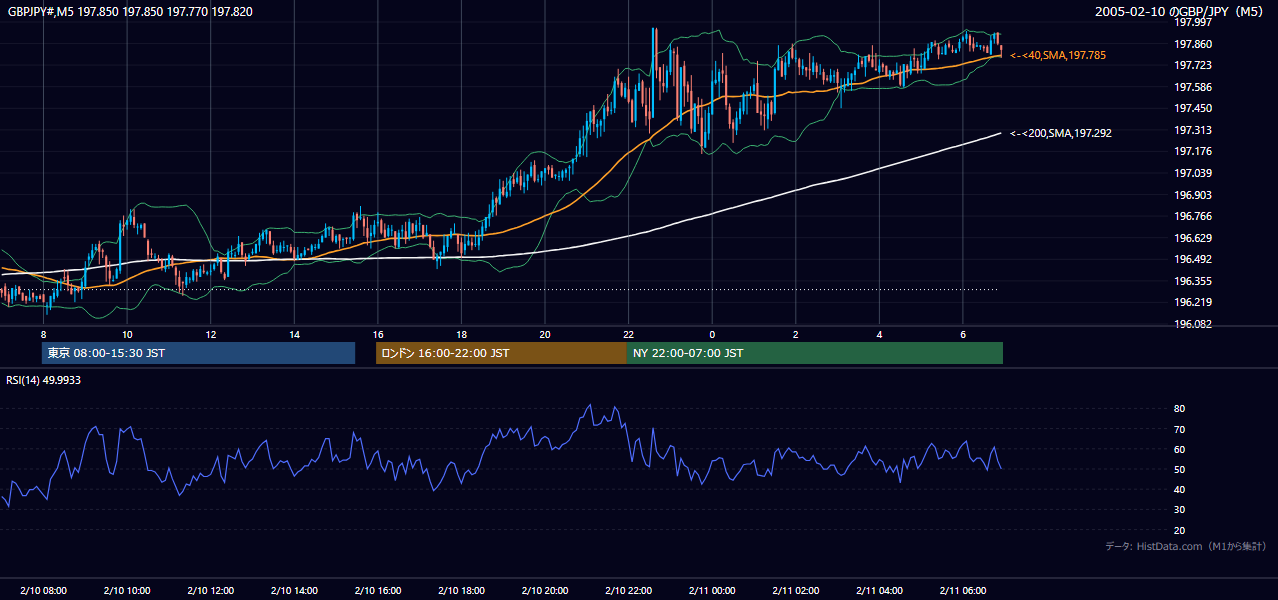Click the 197.450 price axis value
The height and width of the screenshot is (600, 1278).
pyautogui.click(x=1193, y=108)
